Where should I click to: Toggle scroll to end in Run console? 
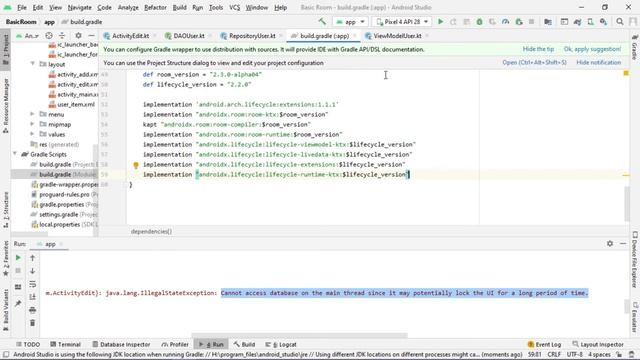click(x=33, y=297)
